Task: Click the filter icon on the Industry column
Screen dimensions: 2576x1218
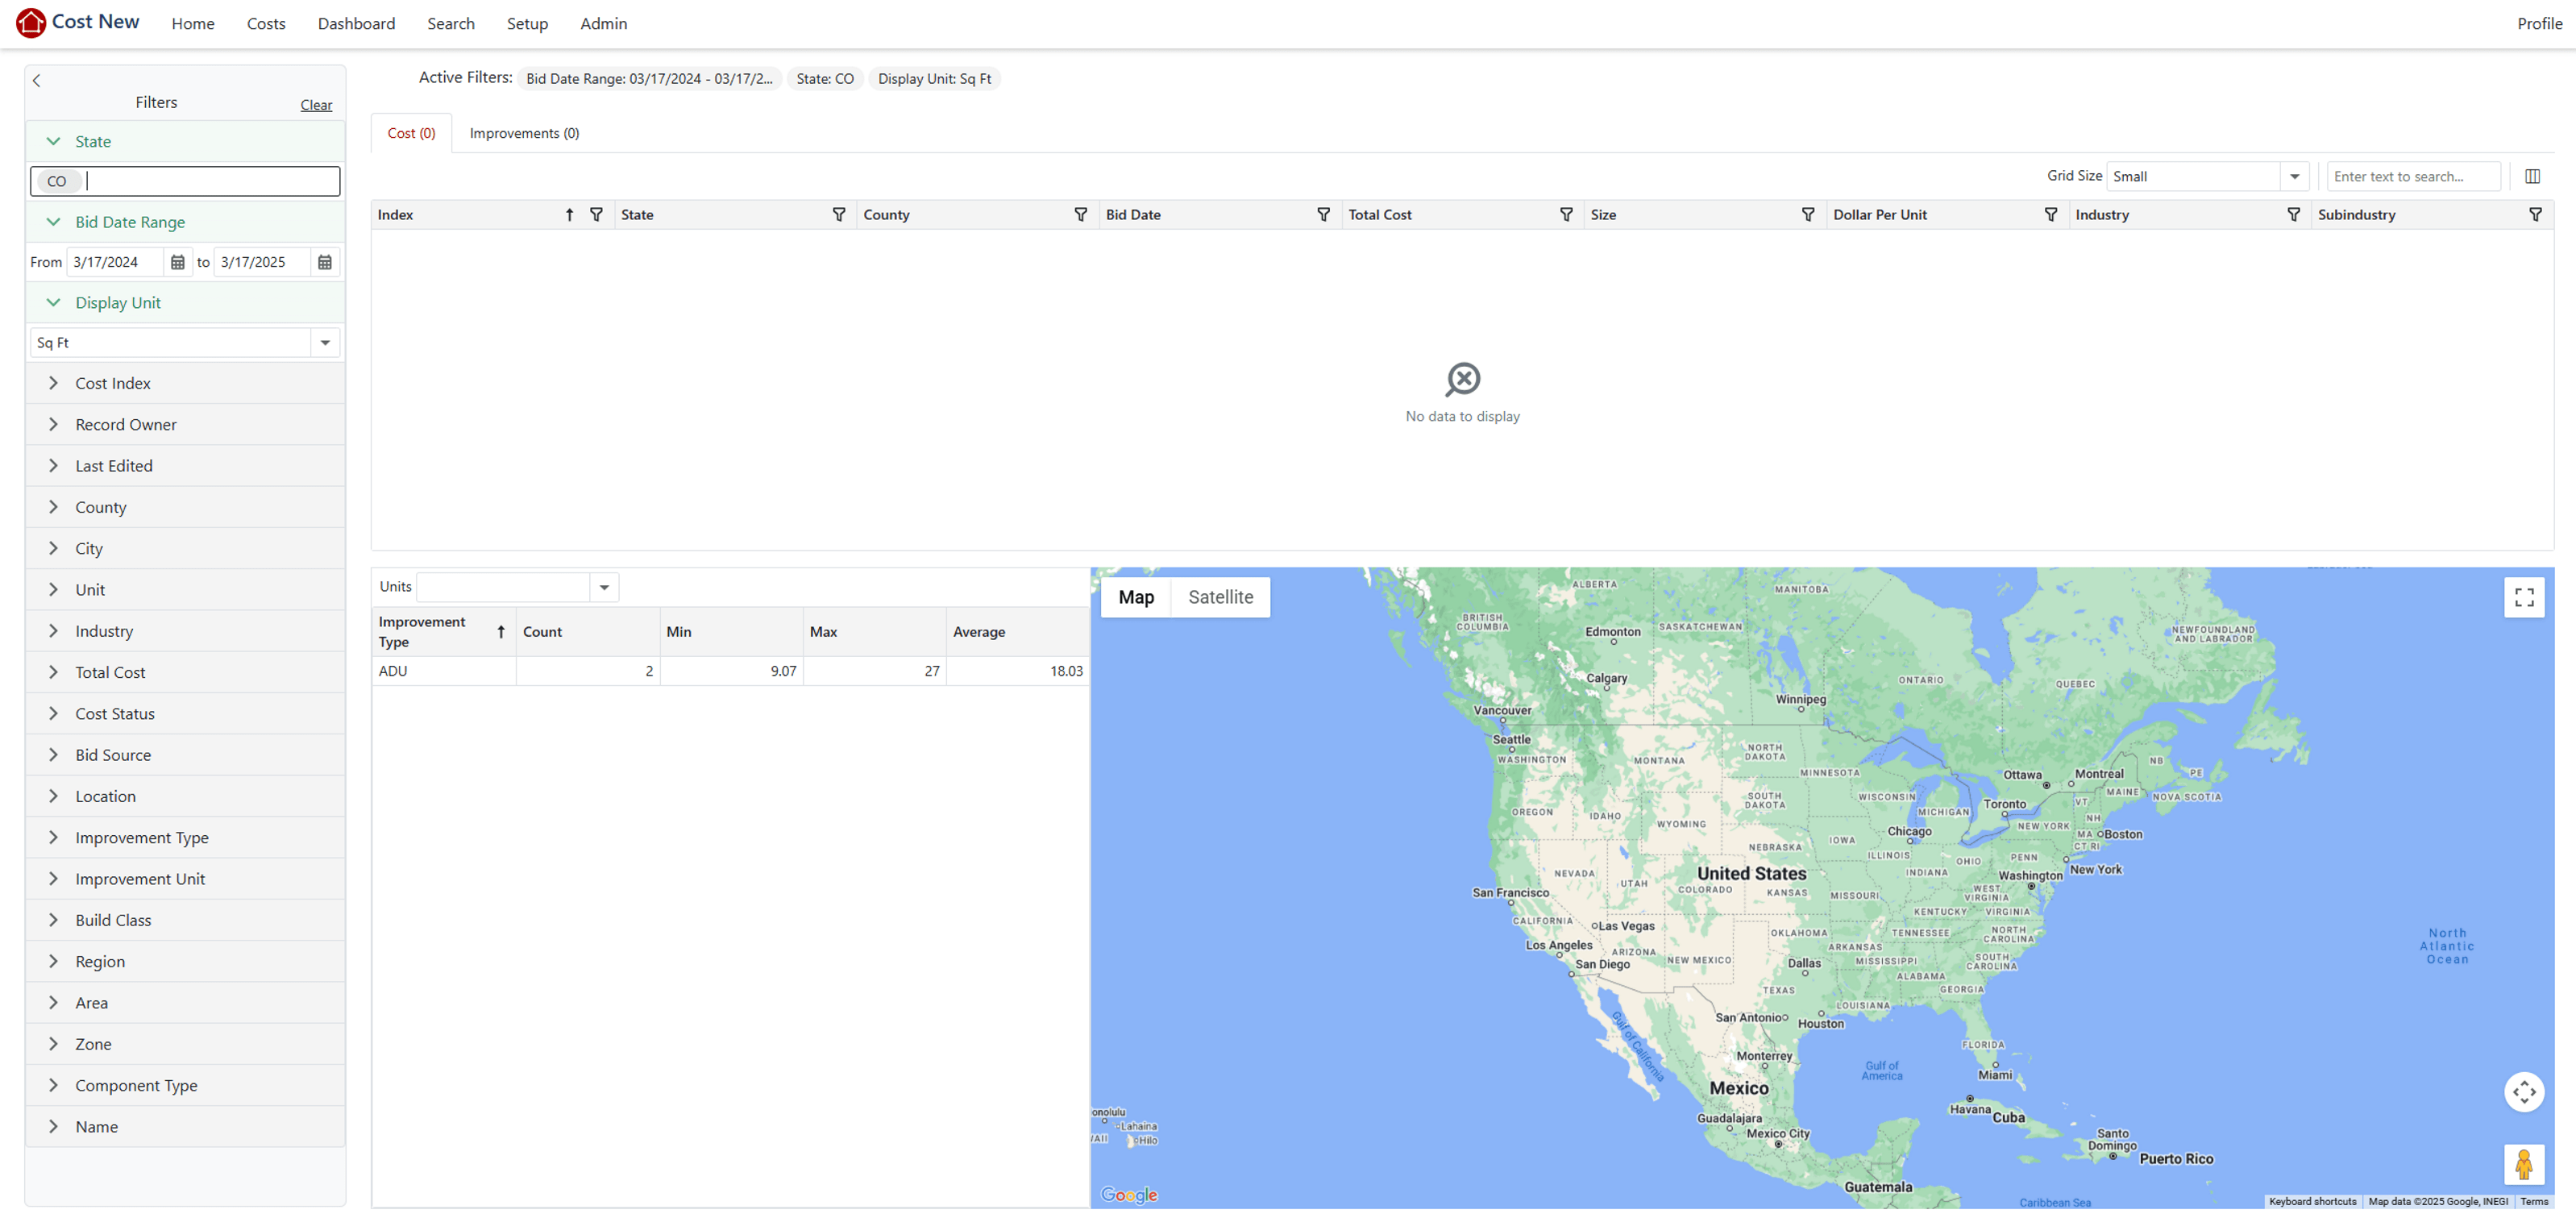Action: [x=2294, y=214]
